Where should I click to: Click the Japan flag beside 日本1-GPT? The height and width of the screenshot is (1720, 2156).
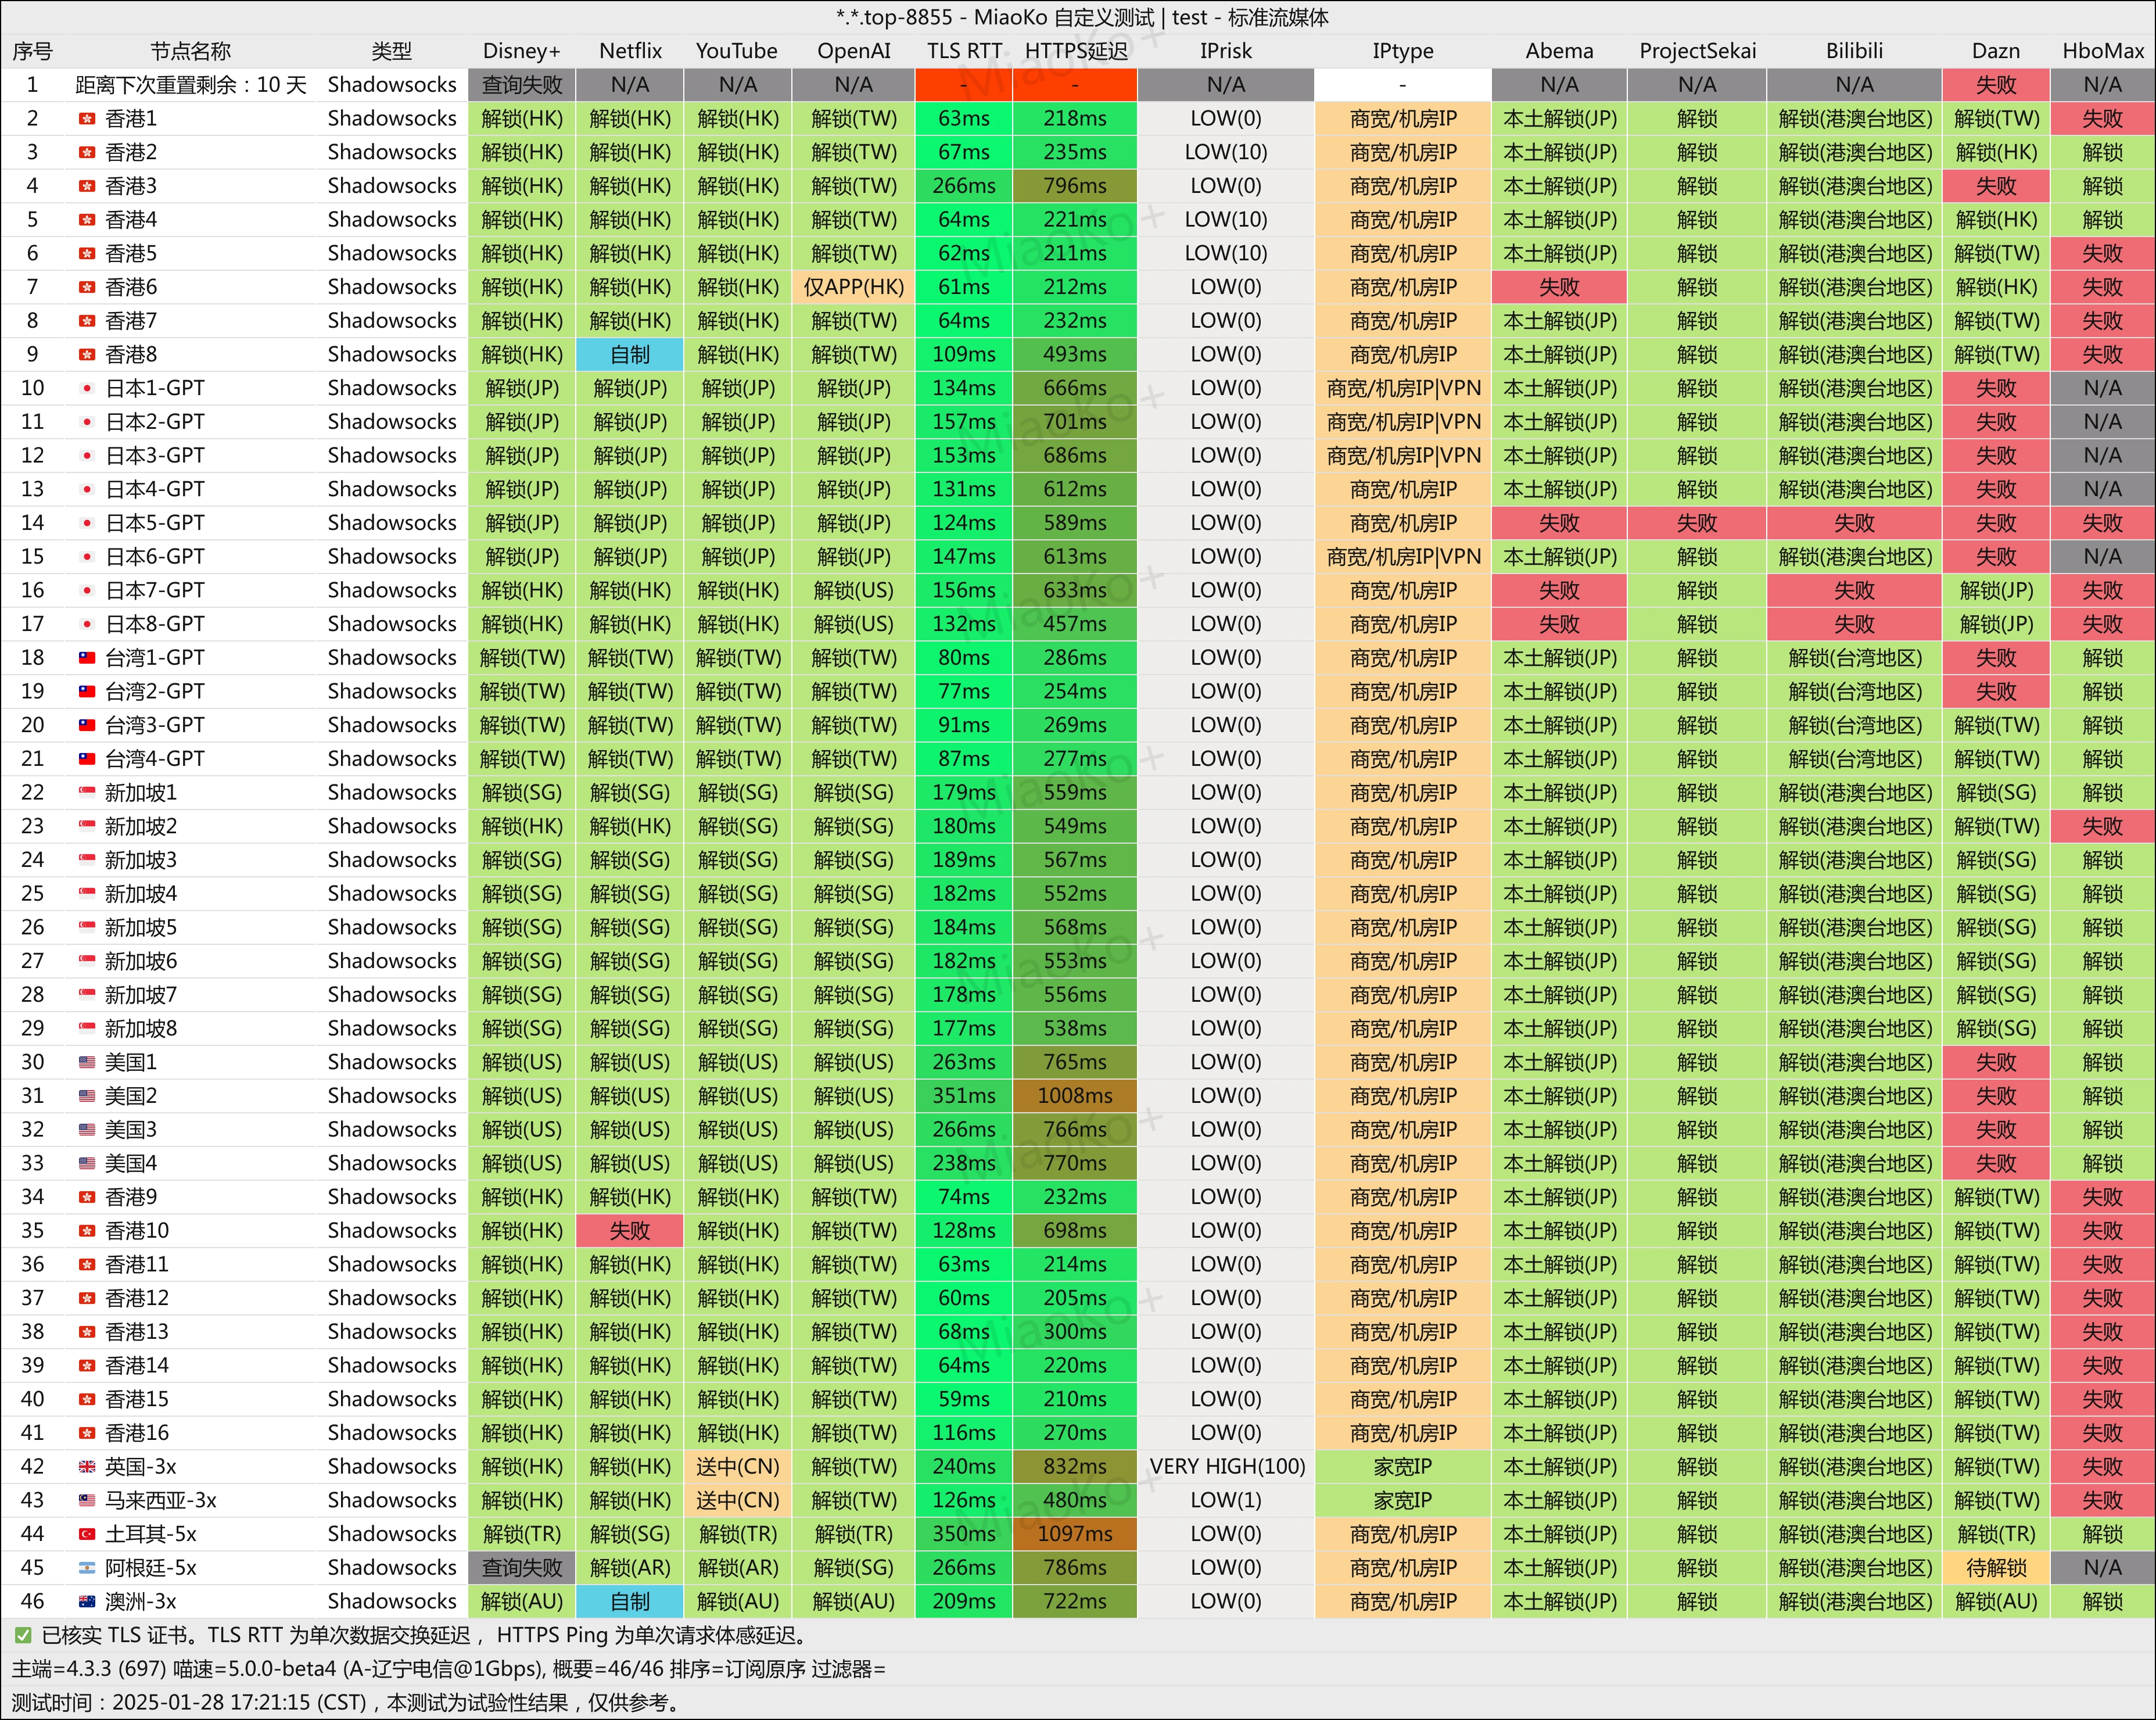click(x=87, y=388)
